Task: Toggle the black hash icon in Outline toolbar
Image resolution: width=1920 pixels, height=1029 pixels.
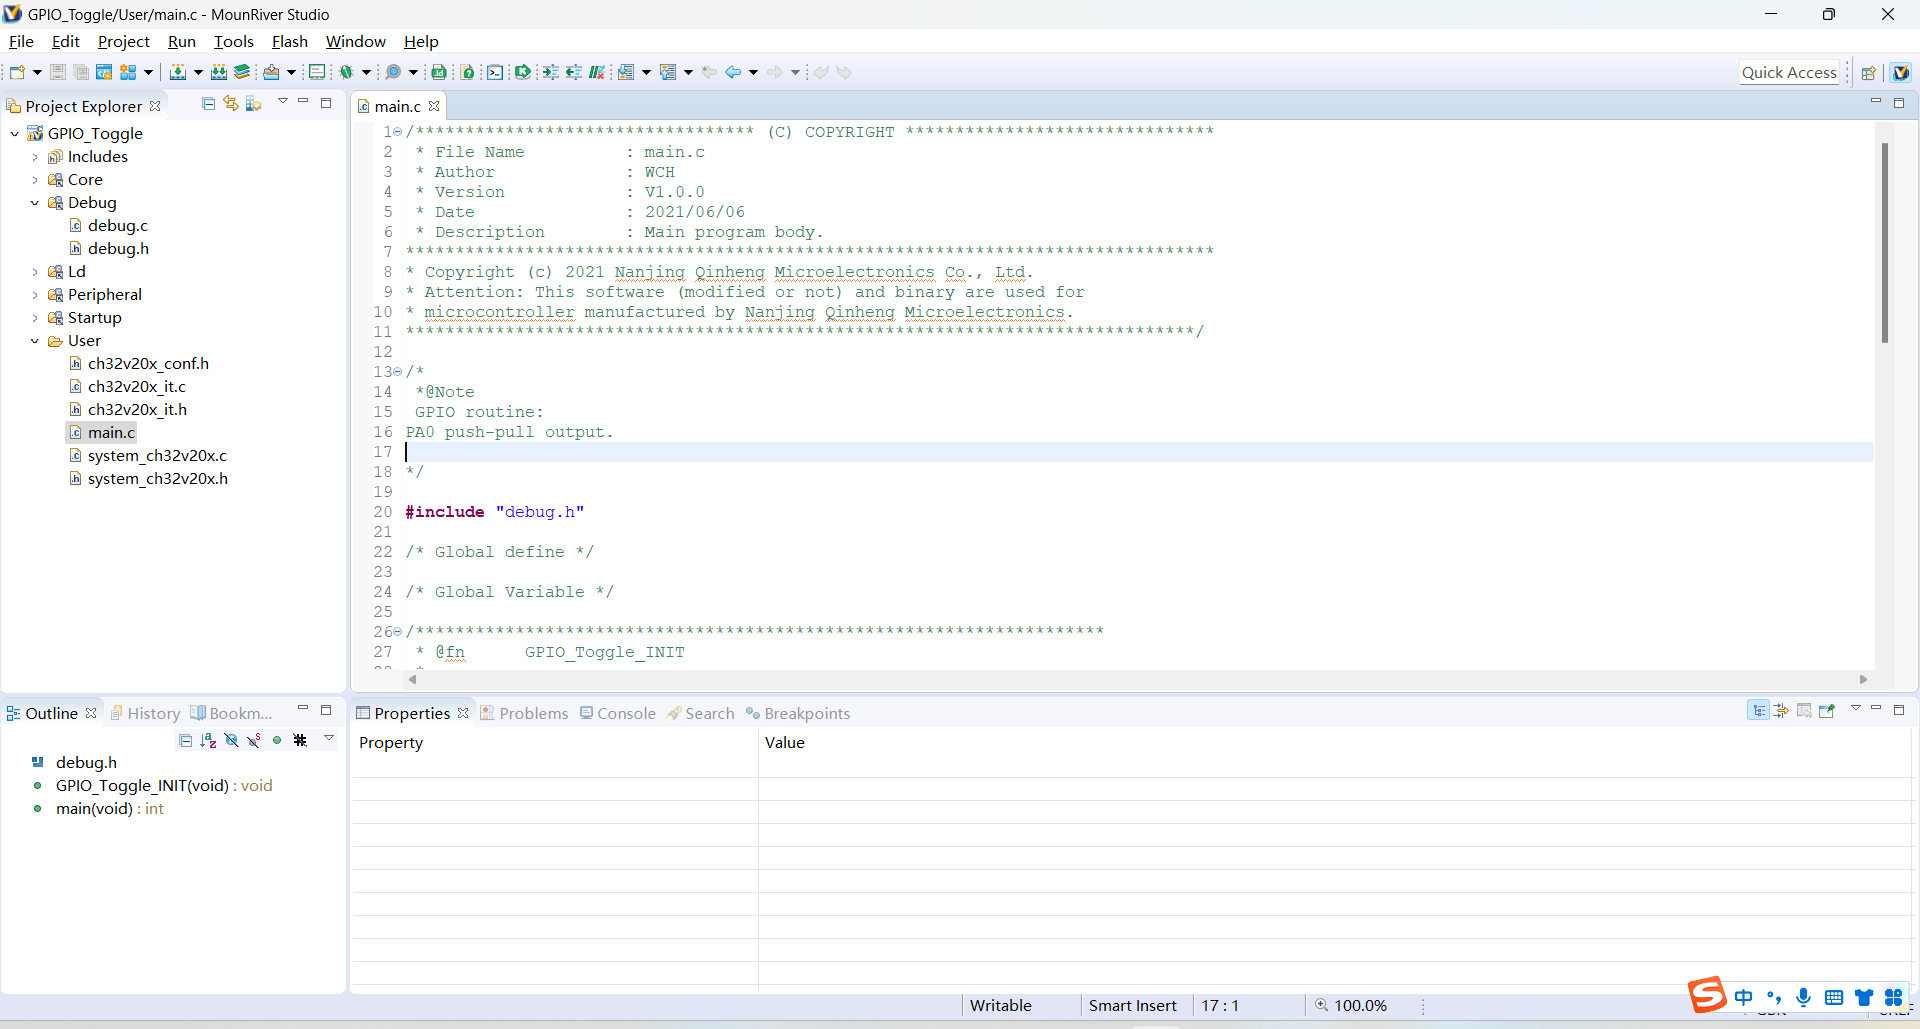Action: coord(300,740)
